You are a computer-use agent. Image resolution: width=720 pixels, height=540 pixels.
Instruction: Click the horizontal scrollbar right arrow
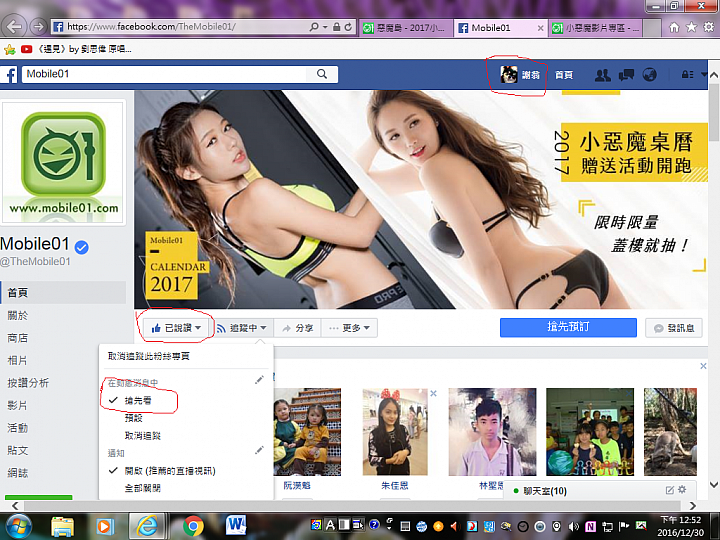(x=693, y=506)
